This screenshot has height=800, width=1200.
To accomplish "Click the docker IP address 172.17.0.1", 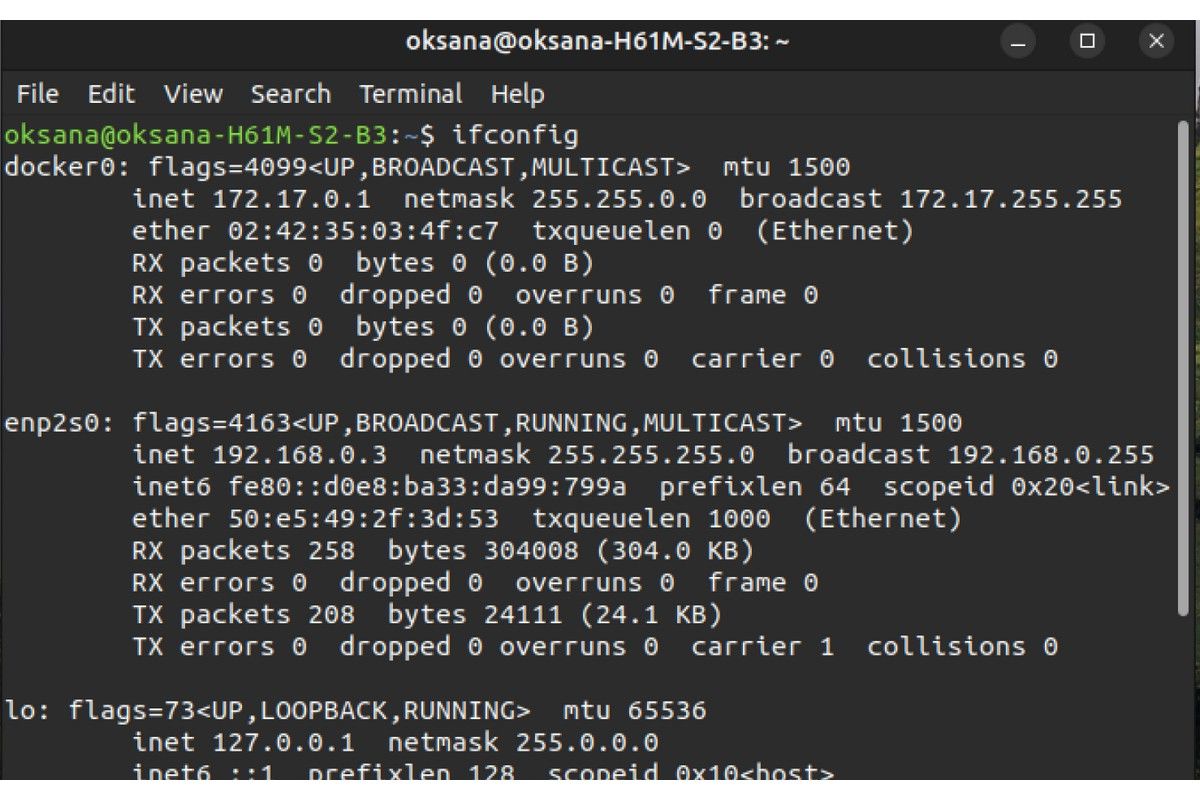I will point(292,199).
